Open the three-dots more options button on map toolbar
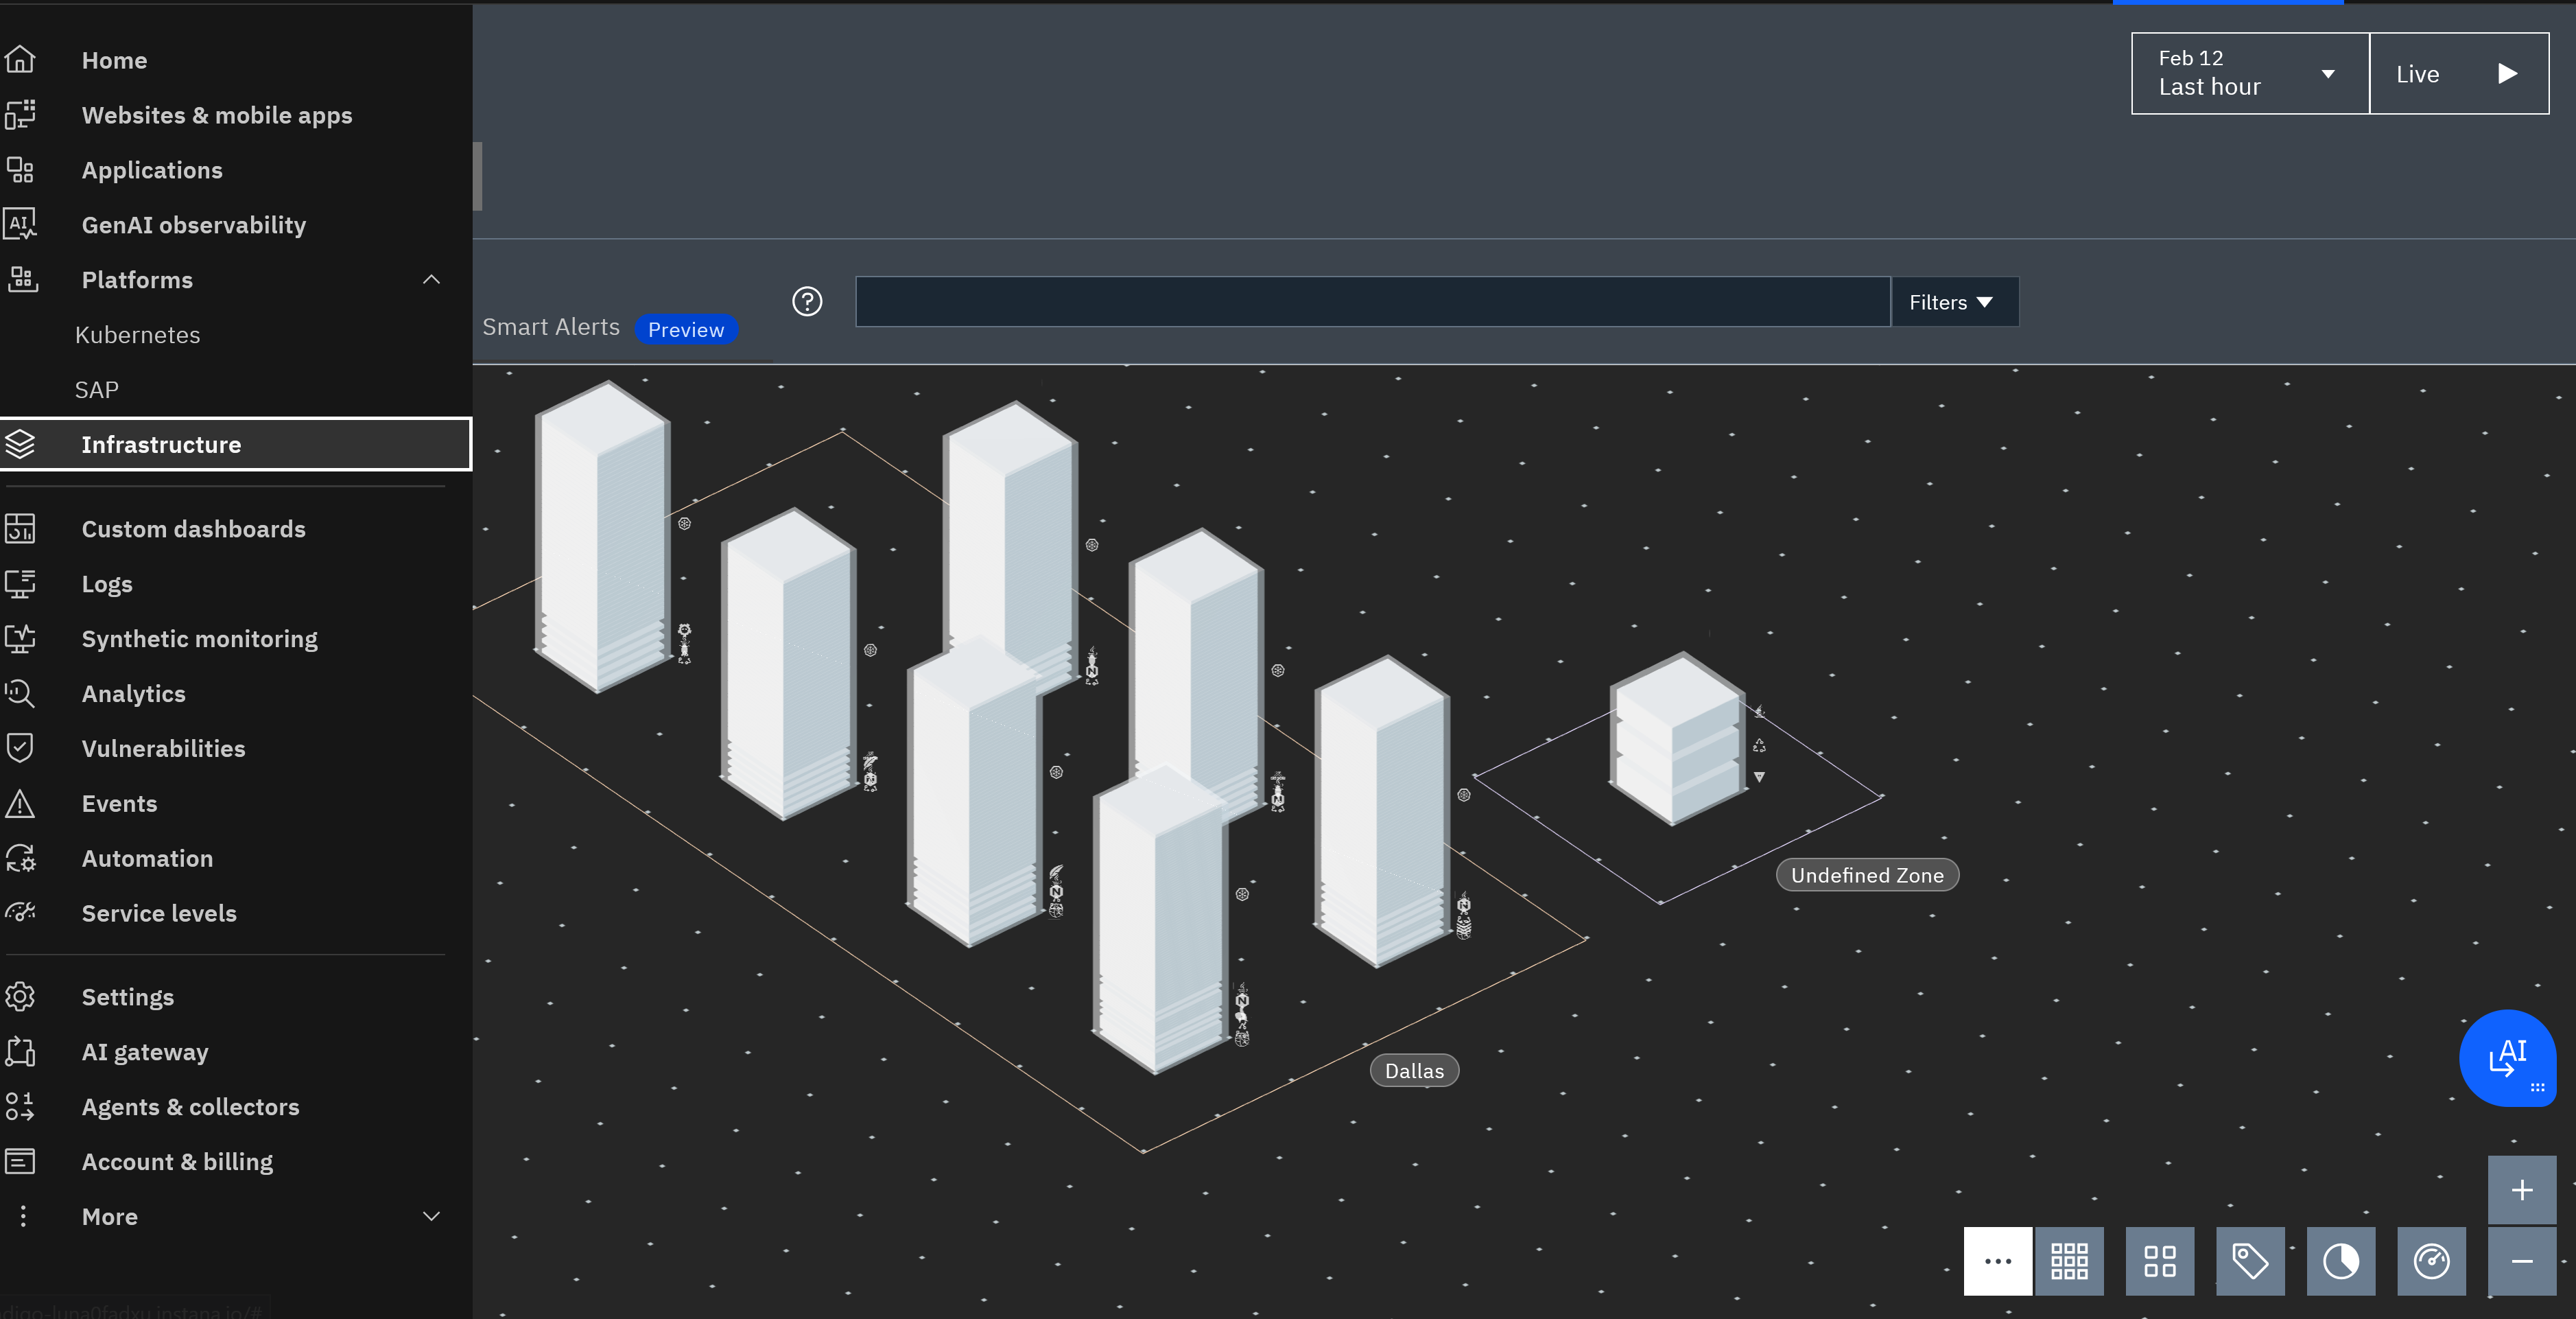Image resolution: width=2576 pixels, height=1319 pixels. click(1997, 1261)
